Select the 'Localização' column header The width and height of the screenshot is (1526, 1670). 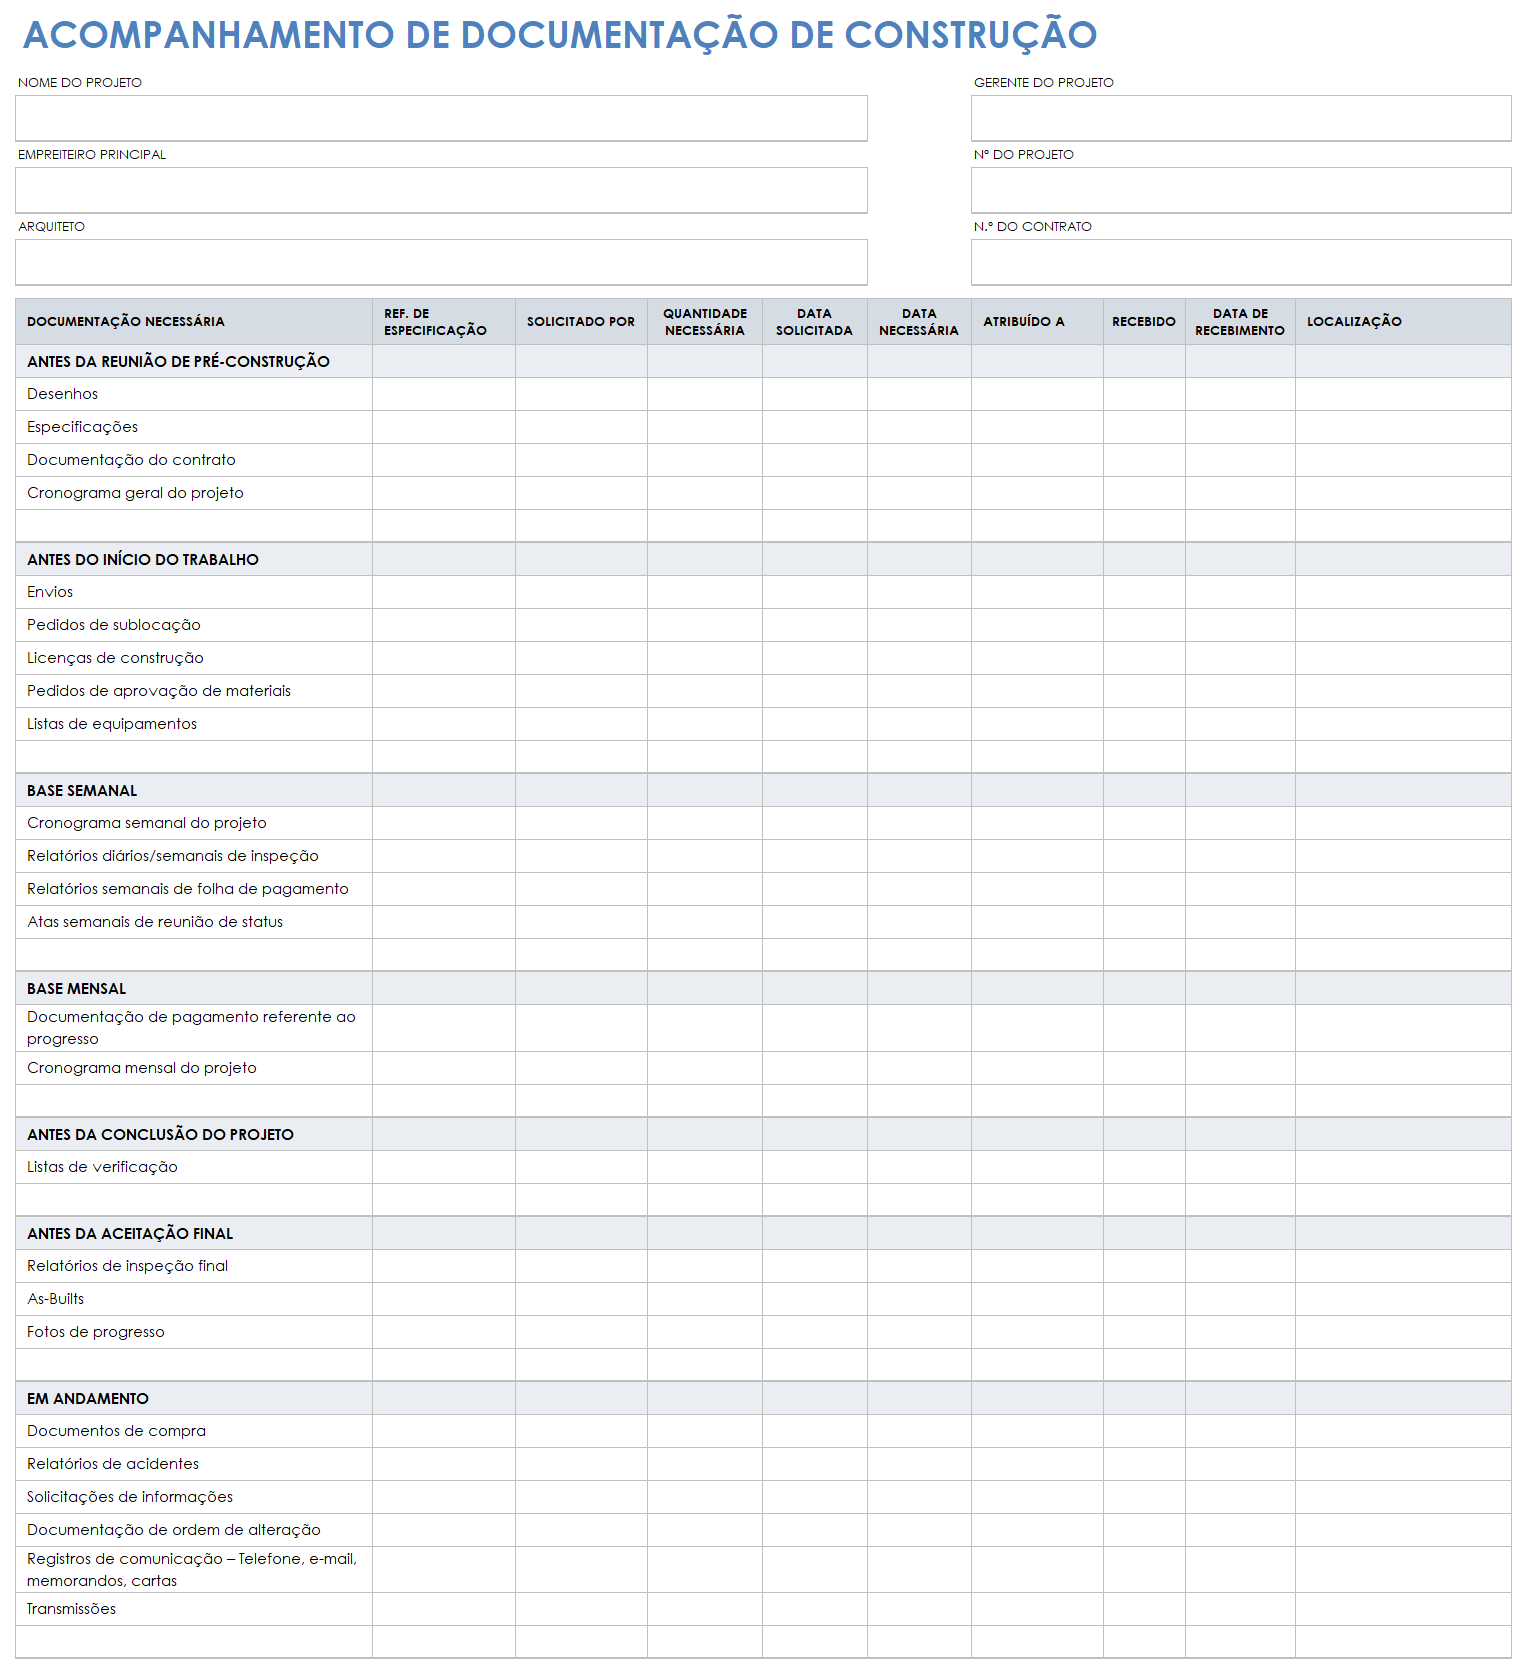[1403, 322]
